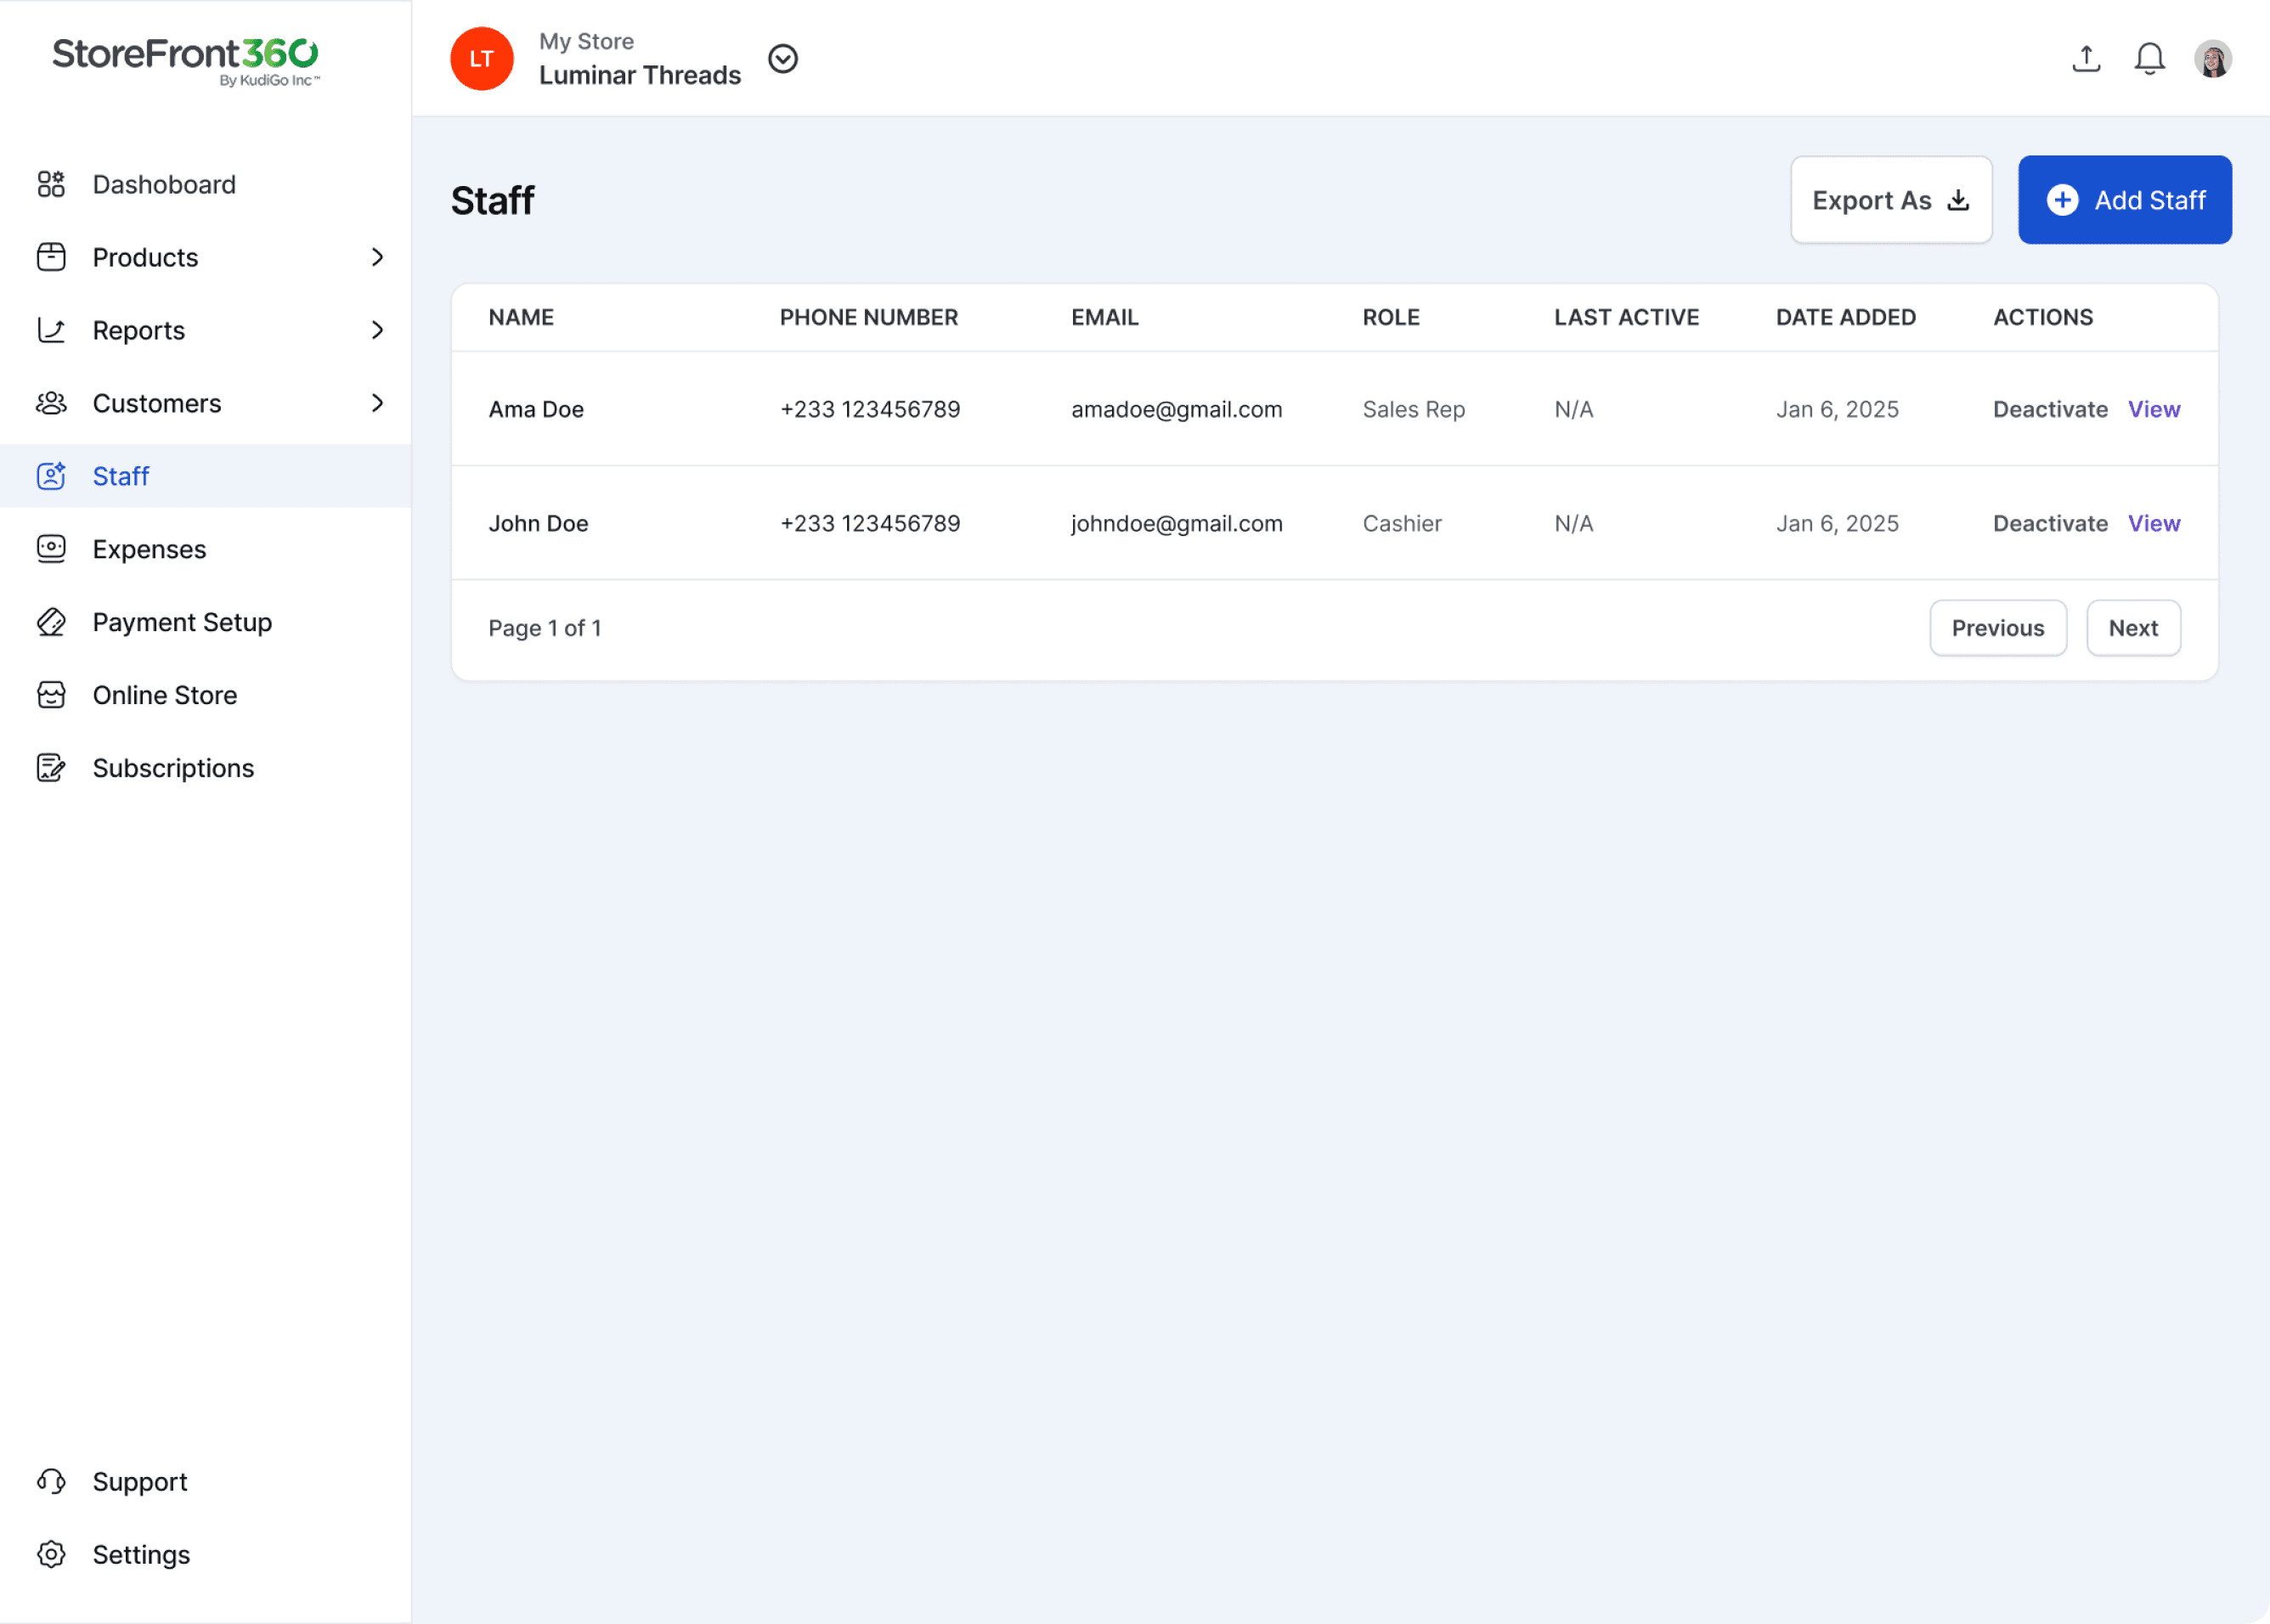Click the Add Staff button
The width and height of the screenshot is (2270, 1624).
(2124, 200)
